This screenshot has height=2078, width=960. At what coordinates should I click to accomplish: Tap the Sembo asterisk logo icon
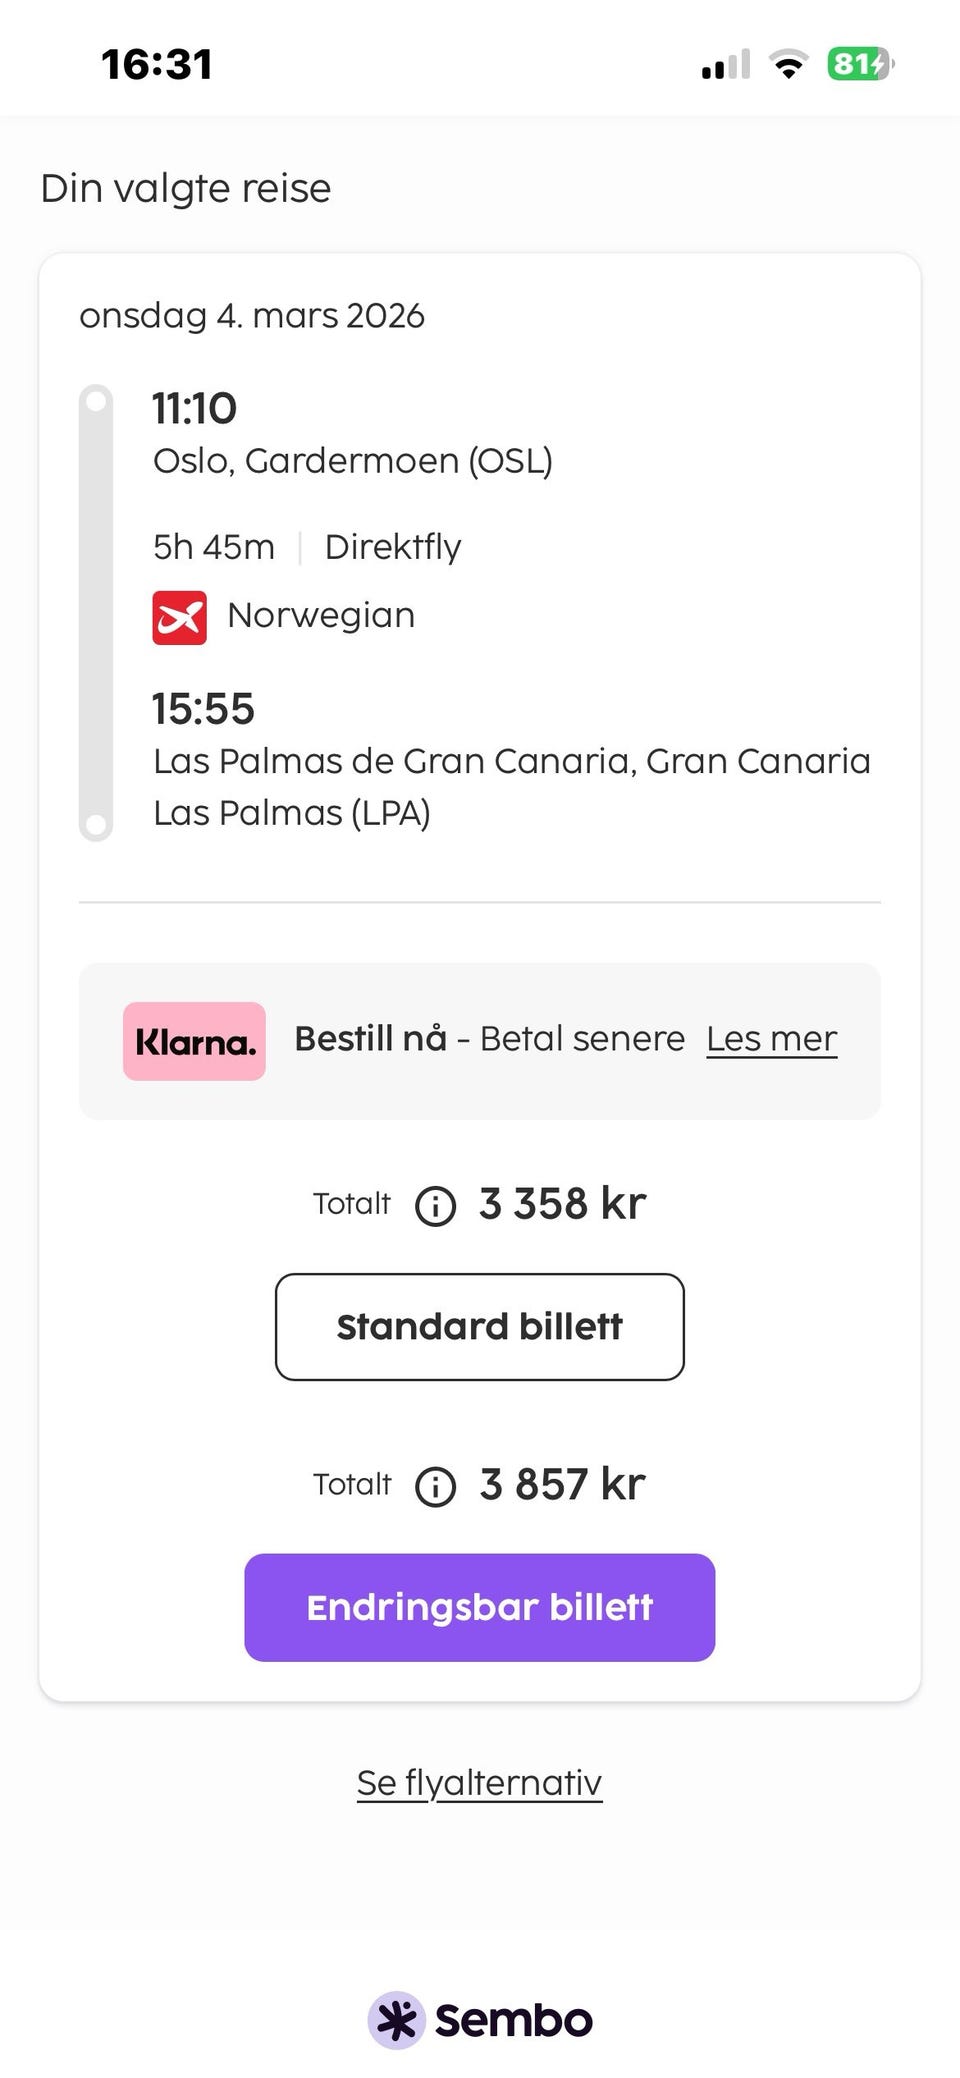397,2020
